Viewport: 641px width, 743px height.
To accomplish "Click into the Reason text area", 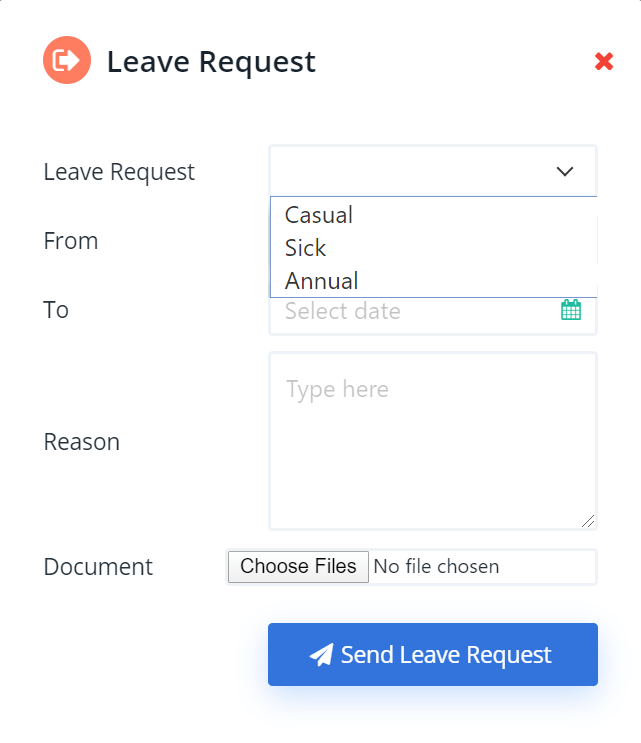I will pyautogui.click(x=433, y=441).
